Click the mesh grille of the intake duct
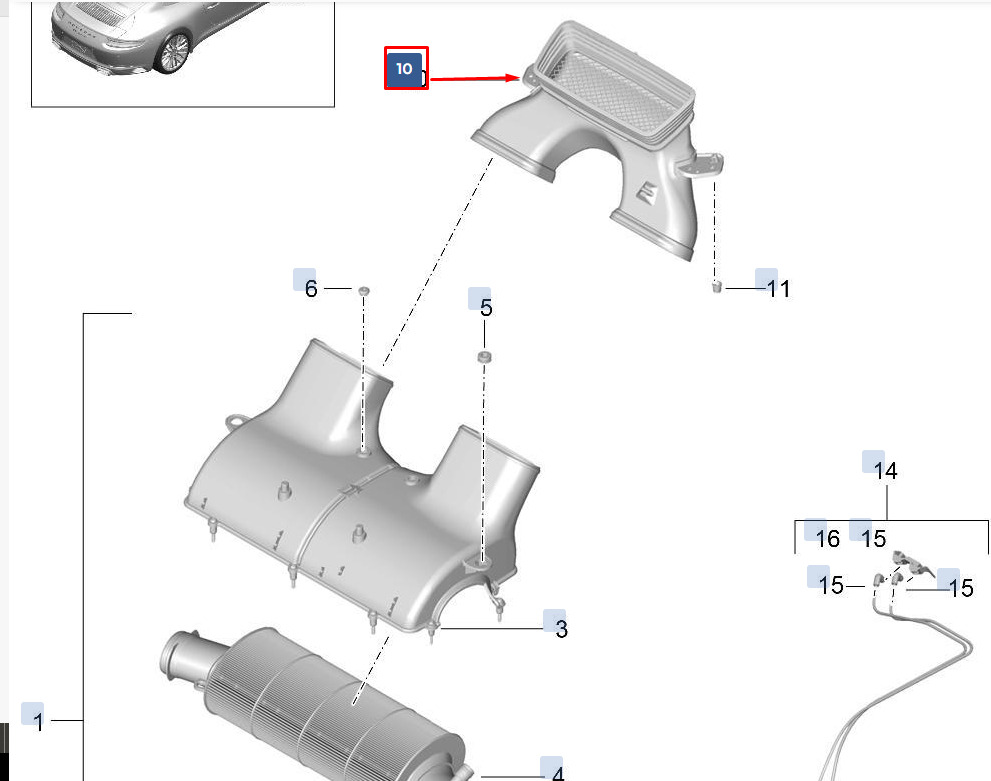Image resolution: width=991 pixels, height=781 pixels. tap(612, 92)
